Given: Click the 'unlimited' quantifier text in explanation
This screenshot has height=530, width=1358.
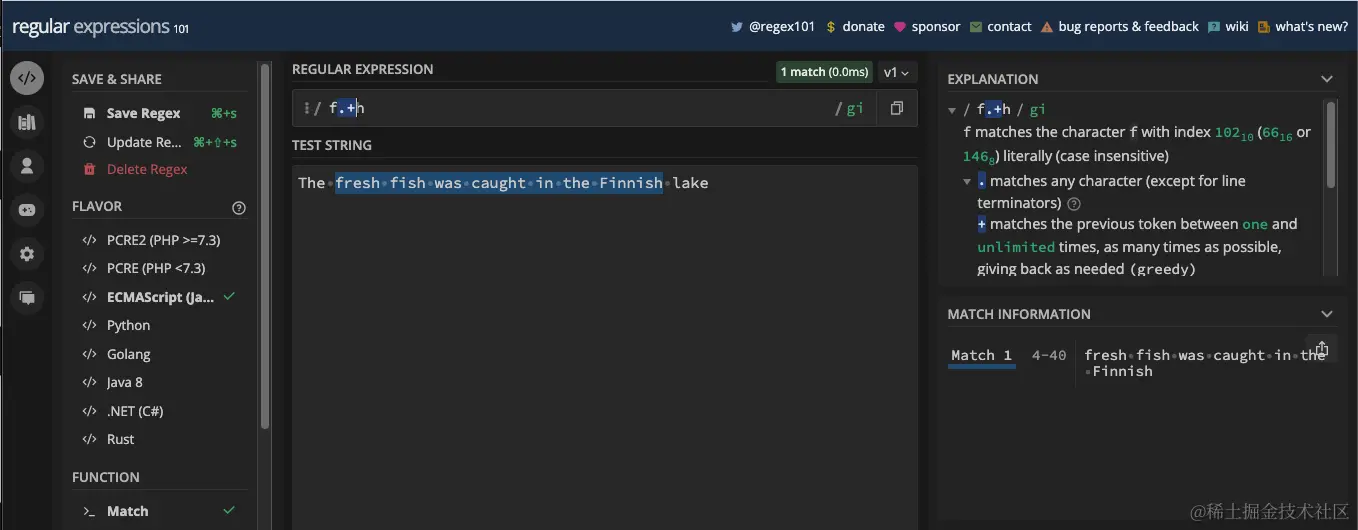Looking at the screenshot, I should pyautogui.click(x=1016, y=246).
